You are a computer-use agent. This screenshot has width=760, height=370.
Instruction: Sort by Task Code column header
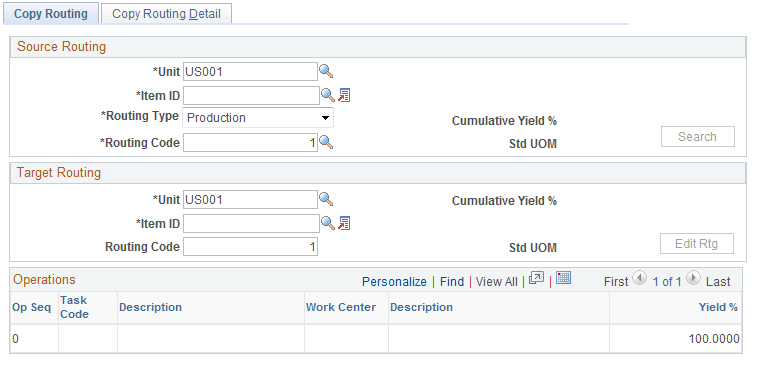point(74,307)
